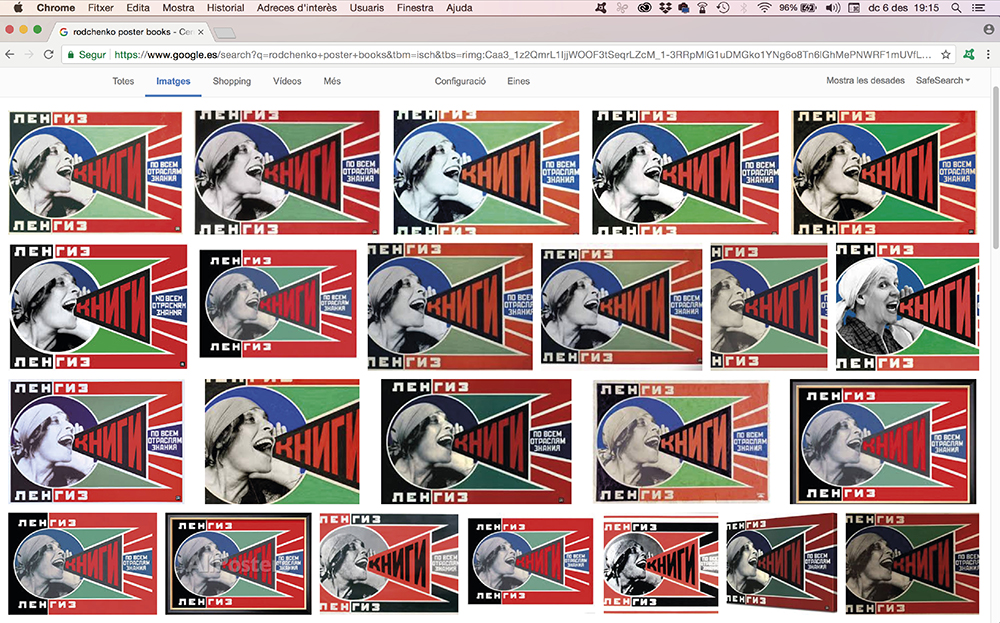Viewport: 1000px width, 623px height.
Task: Click the briefcase icon in the menu bar
Action: [684, 8]
